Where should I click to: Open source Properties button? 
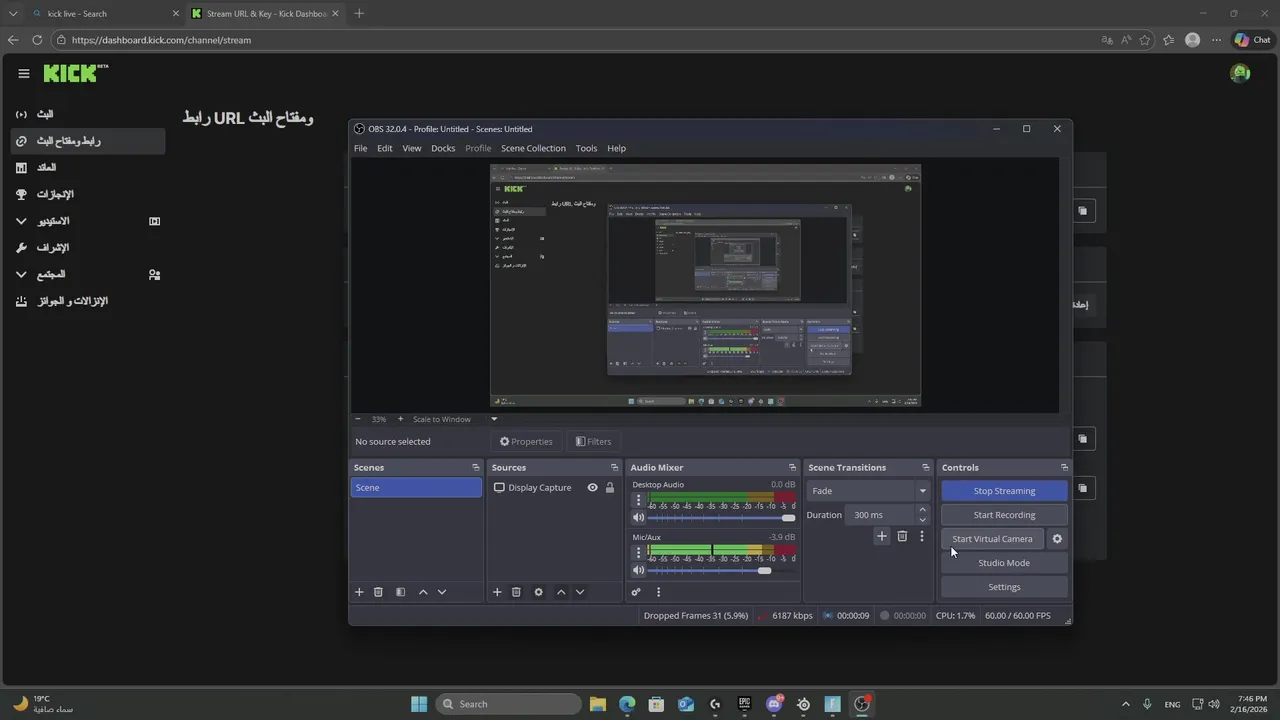pyautogui.click(x=526, y=441)
